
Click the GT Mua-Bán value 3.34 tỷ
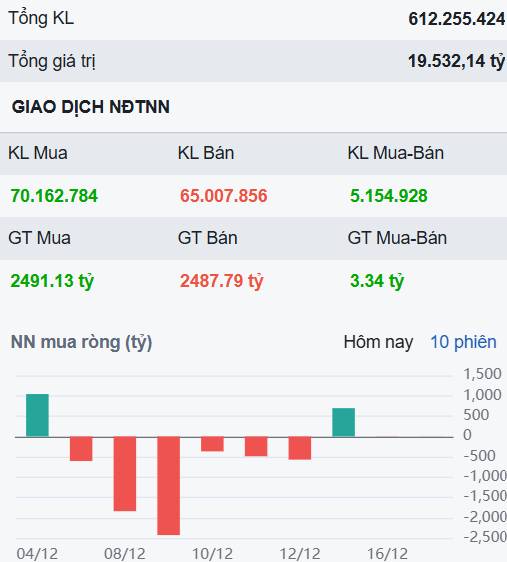pyautogui.click(x=377, y=281)
